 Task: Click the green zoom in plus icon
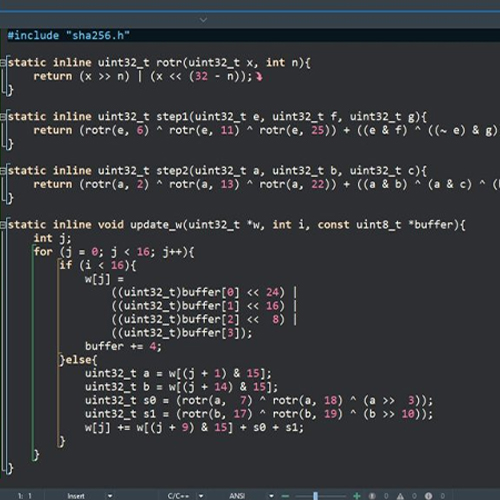[357, 496]
